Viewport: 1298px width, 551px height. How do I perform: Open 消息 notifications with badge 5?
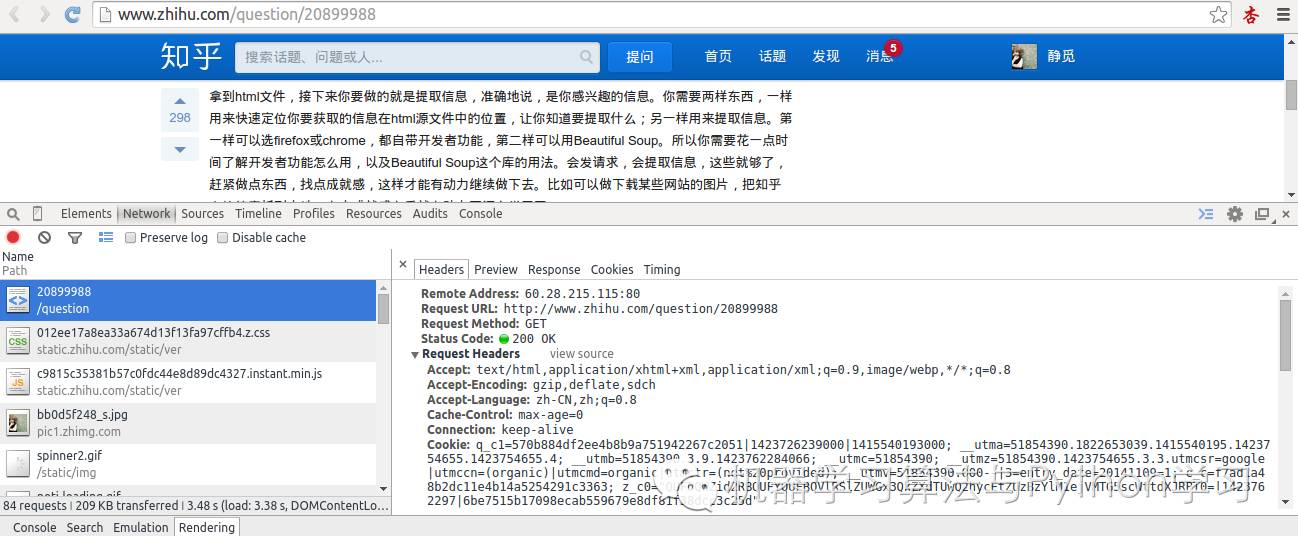click(x=882, y=55)
